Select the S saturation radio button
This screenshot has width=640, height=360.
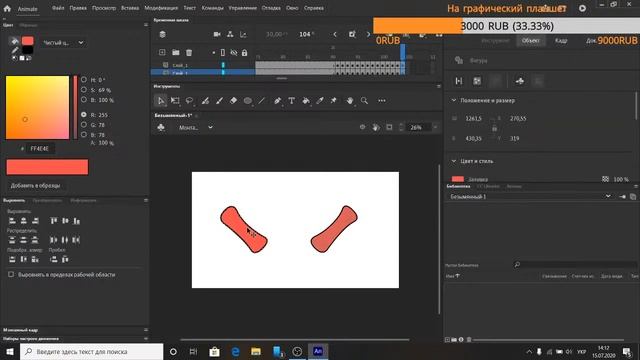[x=84, y=90]
